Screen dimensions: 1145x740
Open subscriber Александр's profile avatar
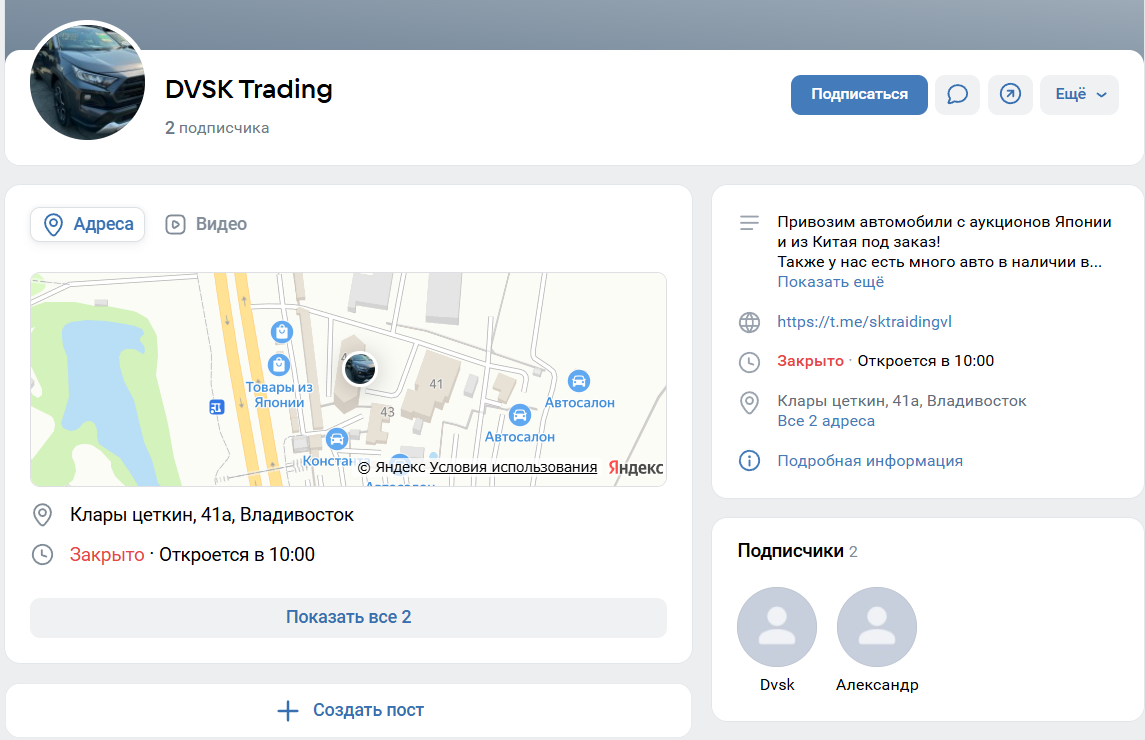tap(877, 627)
